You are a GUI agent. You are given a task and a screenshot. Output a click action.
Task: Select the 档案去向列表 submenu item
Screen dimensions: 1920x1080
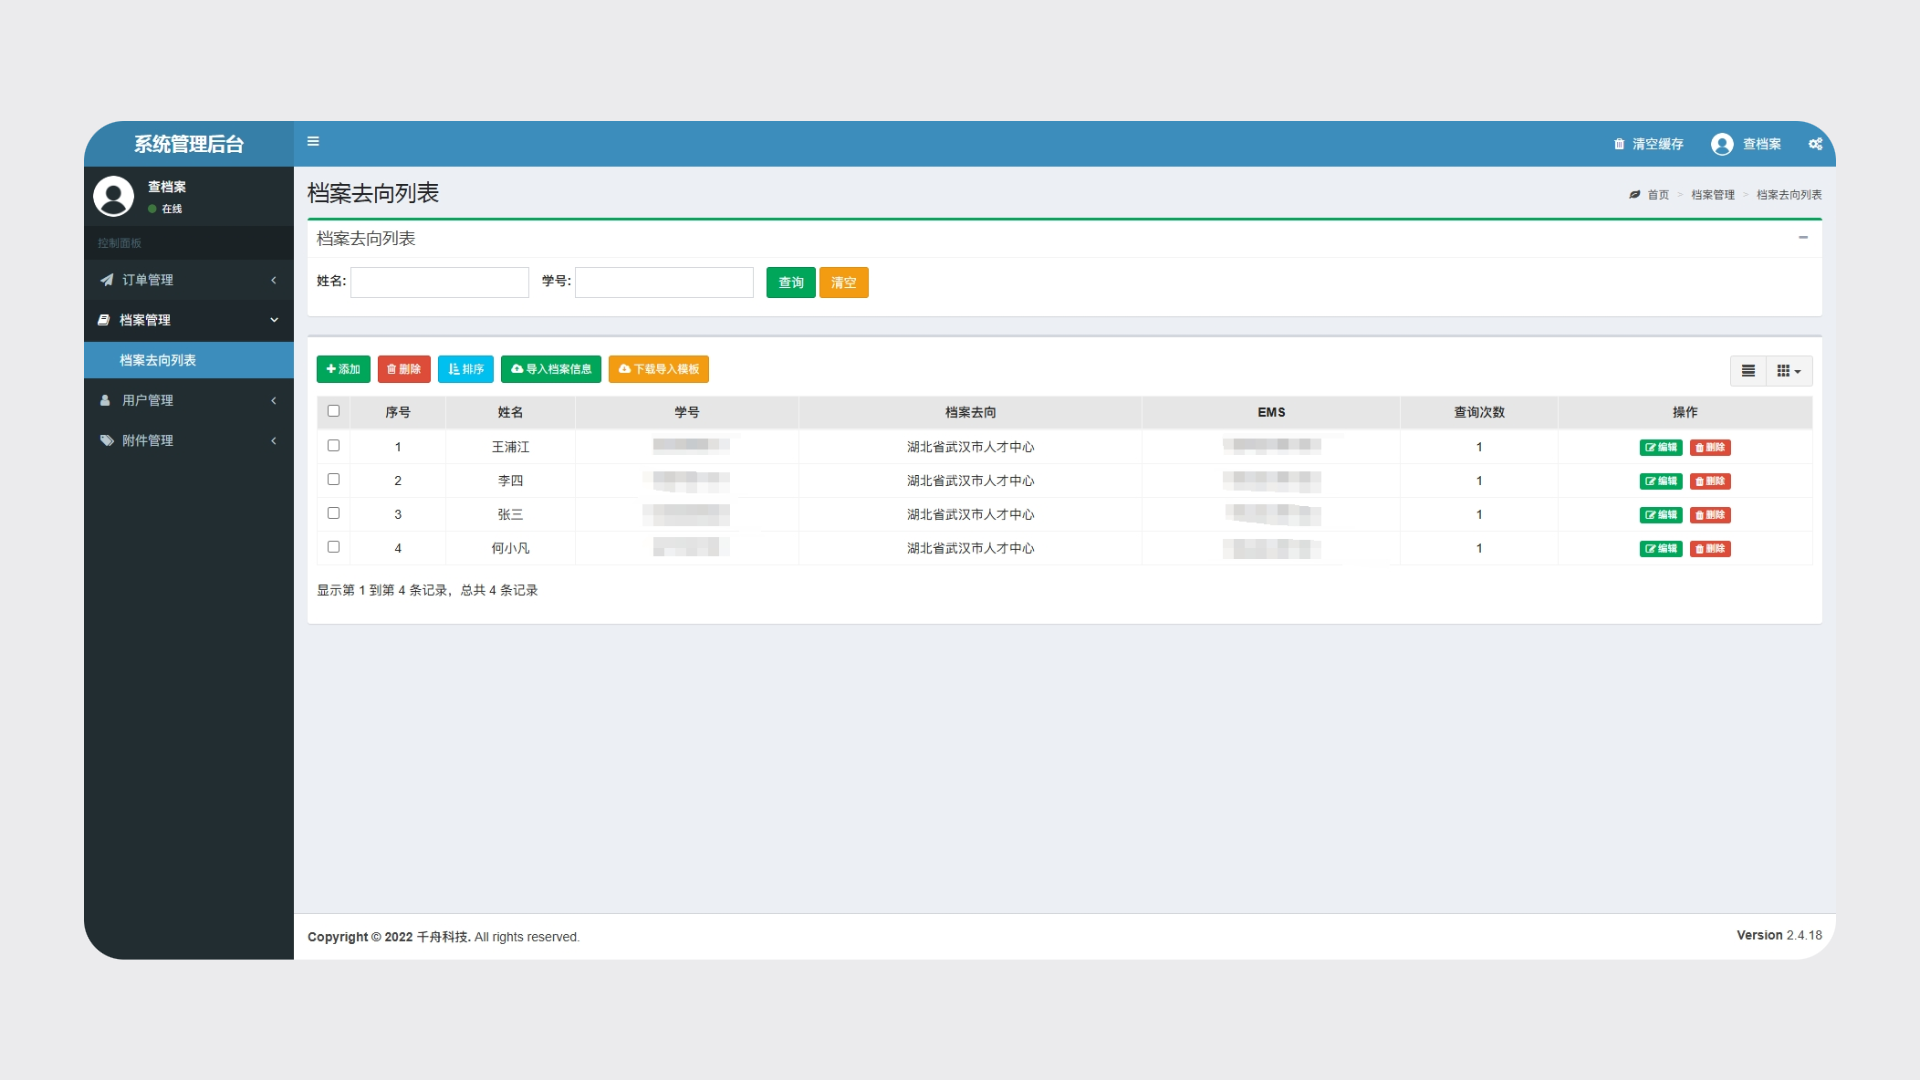coord(189,360)
